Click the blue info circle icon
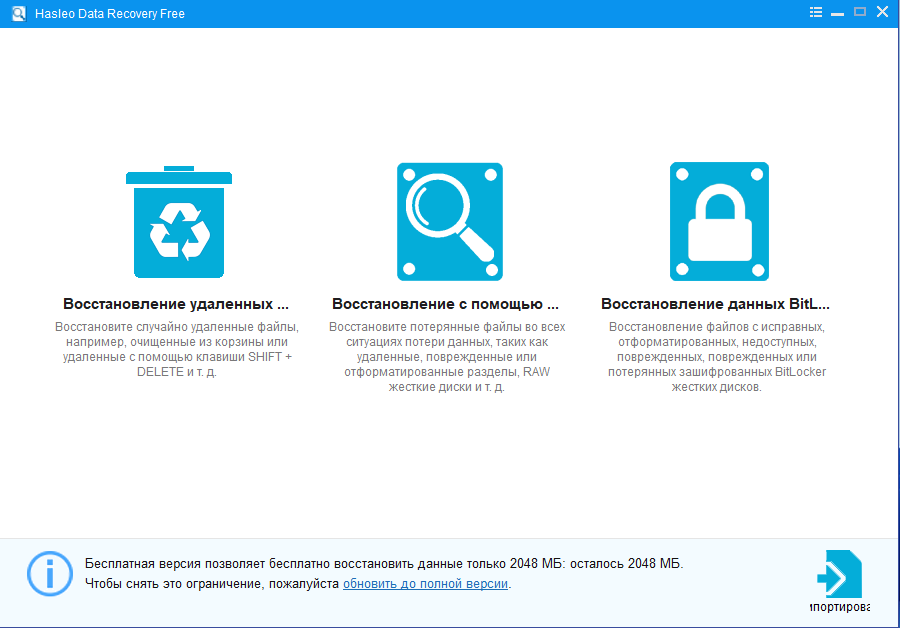The height and width of the screenshot is (628, 900). 50,573
